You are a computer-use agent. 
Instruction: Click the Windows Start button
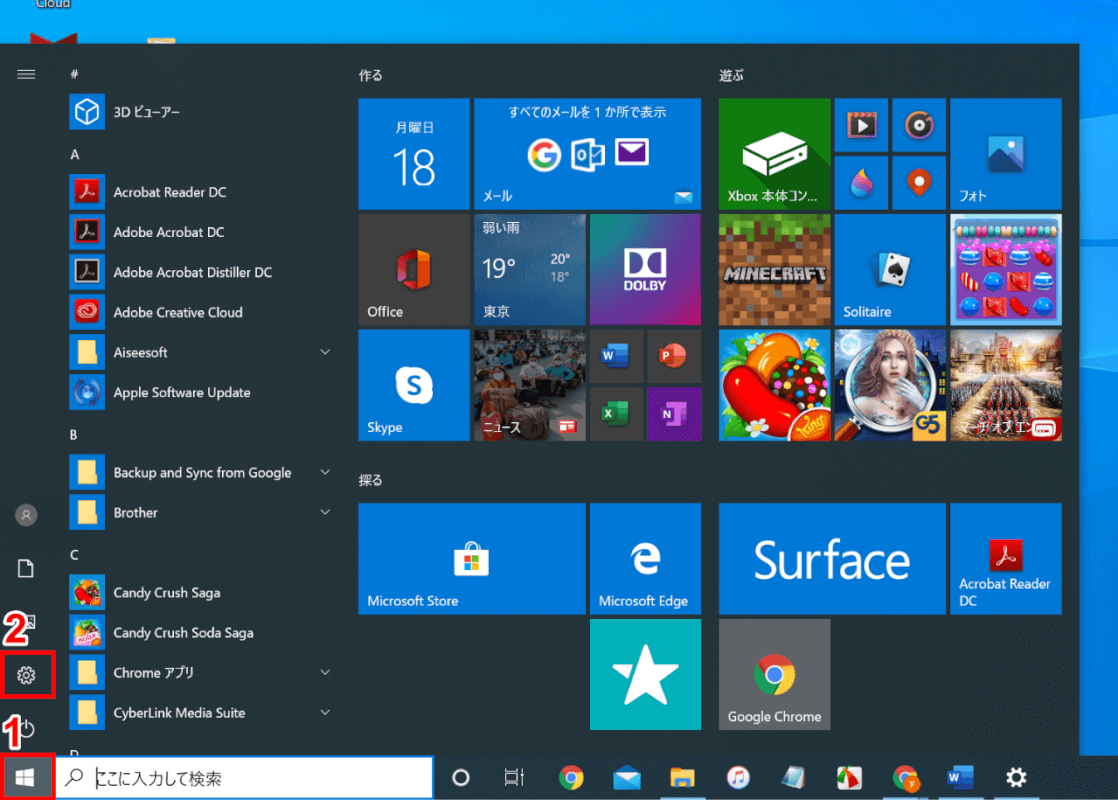(26, 777)
